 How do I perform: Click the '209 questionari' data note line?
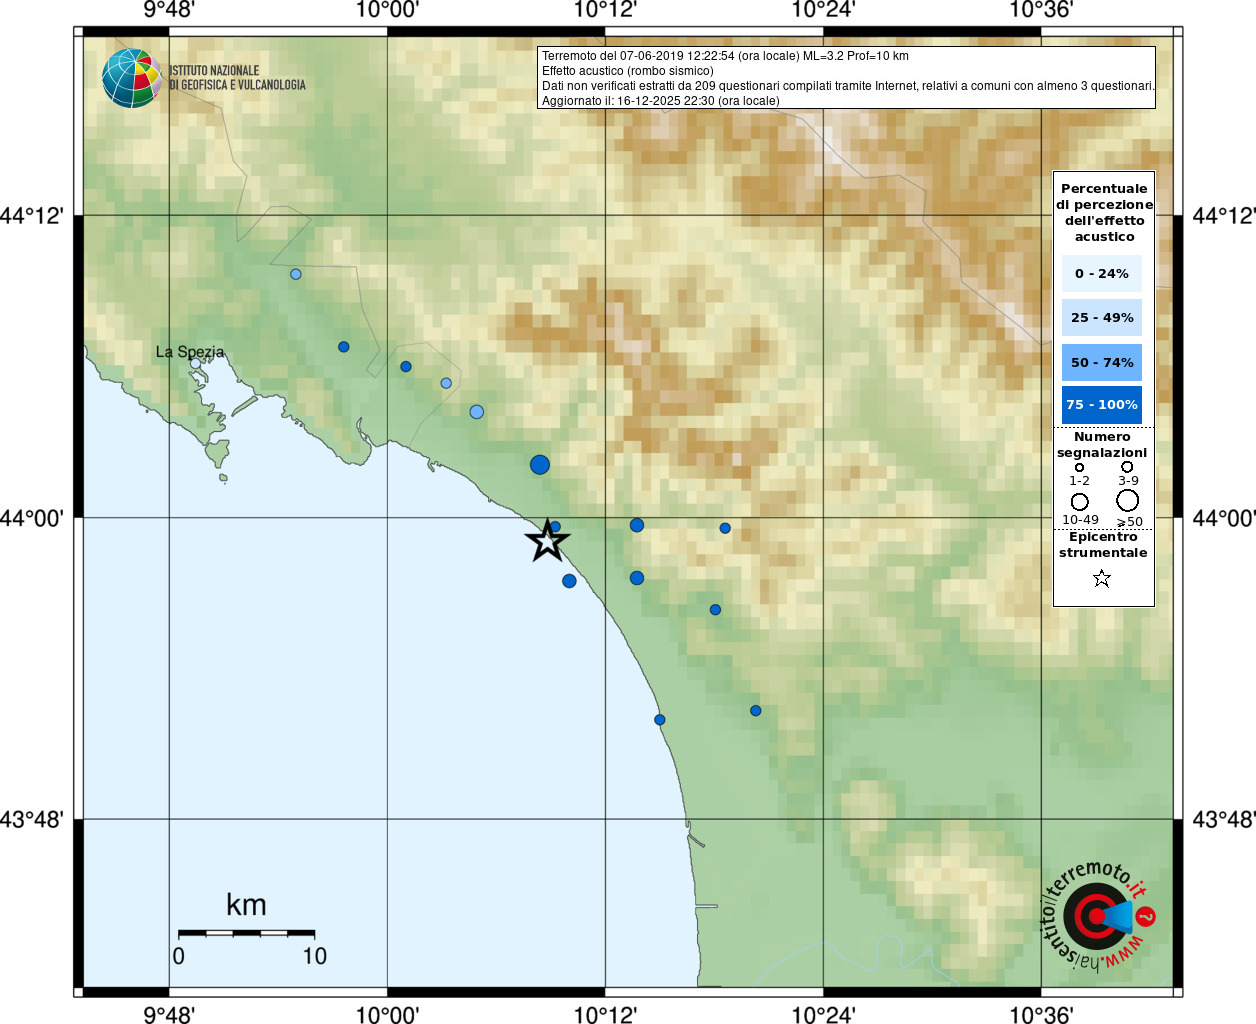[x=848, y=86]
